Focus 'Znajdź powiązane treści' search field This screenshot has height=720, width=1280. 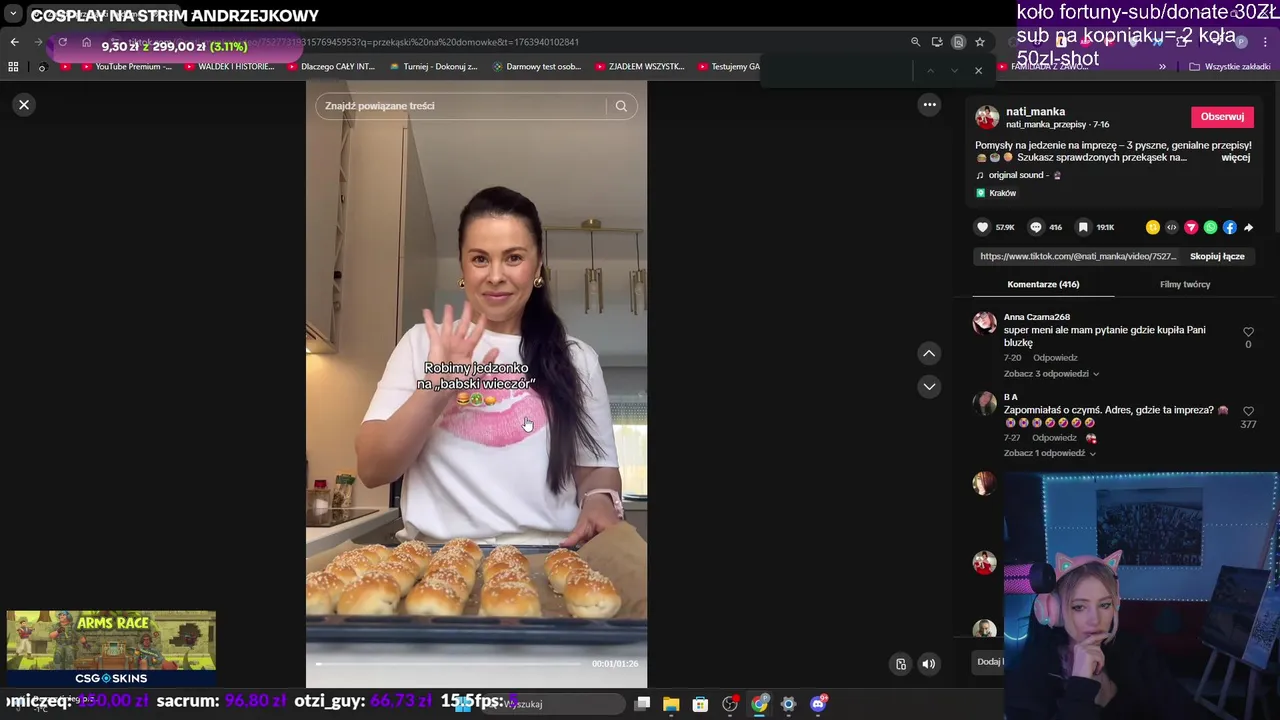pos(460,106)
